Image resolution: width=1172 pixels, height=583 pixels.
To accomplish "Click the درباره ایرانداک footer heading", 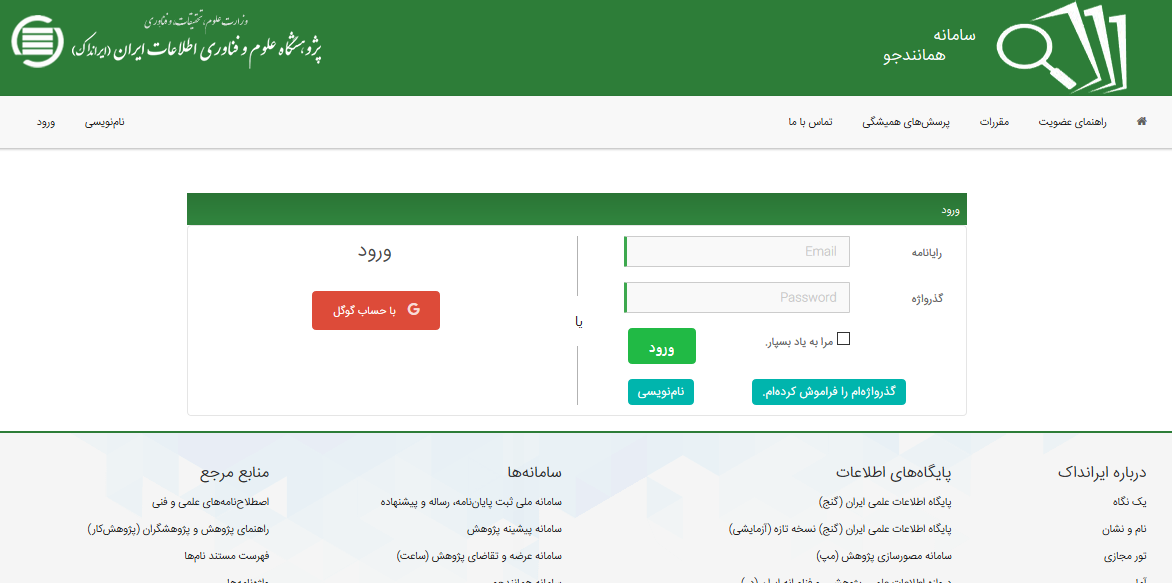I will coord(1102,472).
